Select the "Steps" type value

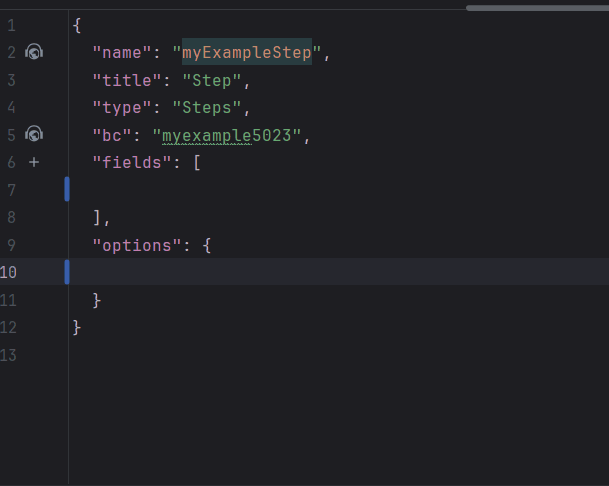coord(212,107)
